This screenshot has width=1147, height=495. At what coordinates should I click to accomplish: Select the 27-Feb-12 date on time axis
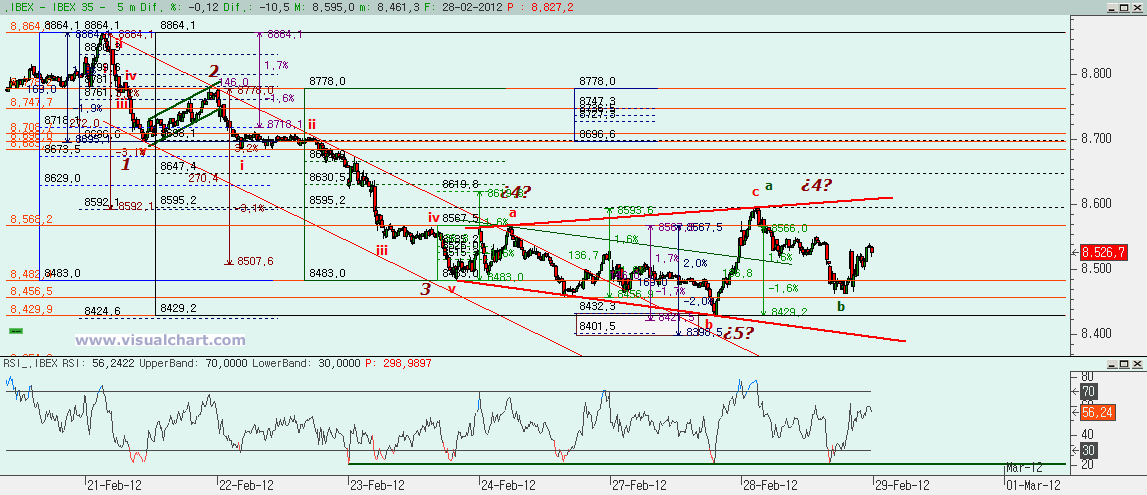coord(639,485)
